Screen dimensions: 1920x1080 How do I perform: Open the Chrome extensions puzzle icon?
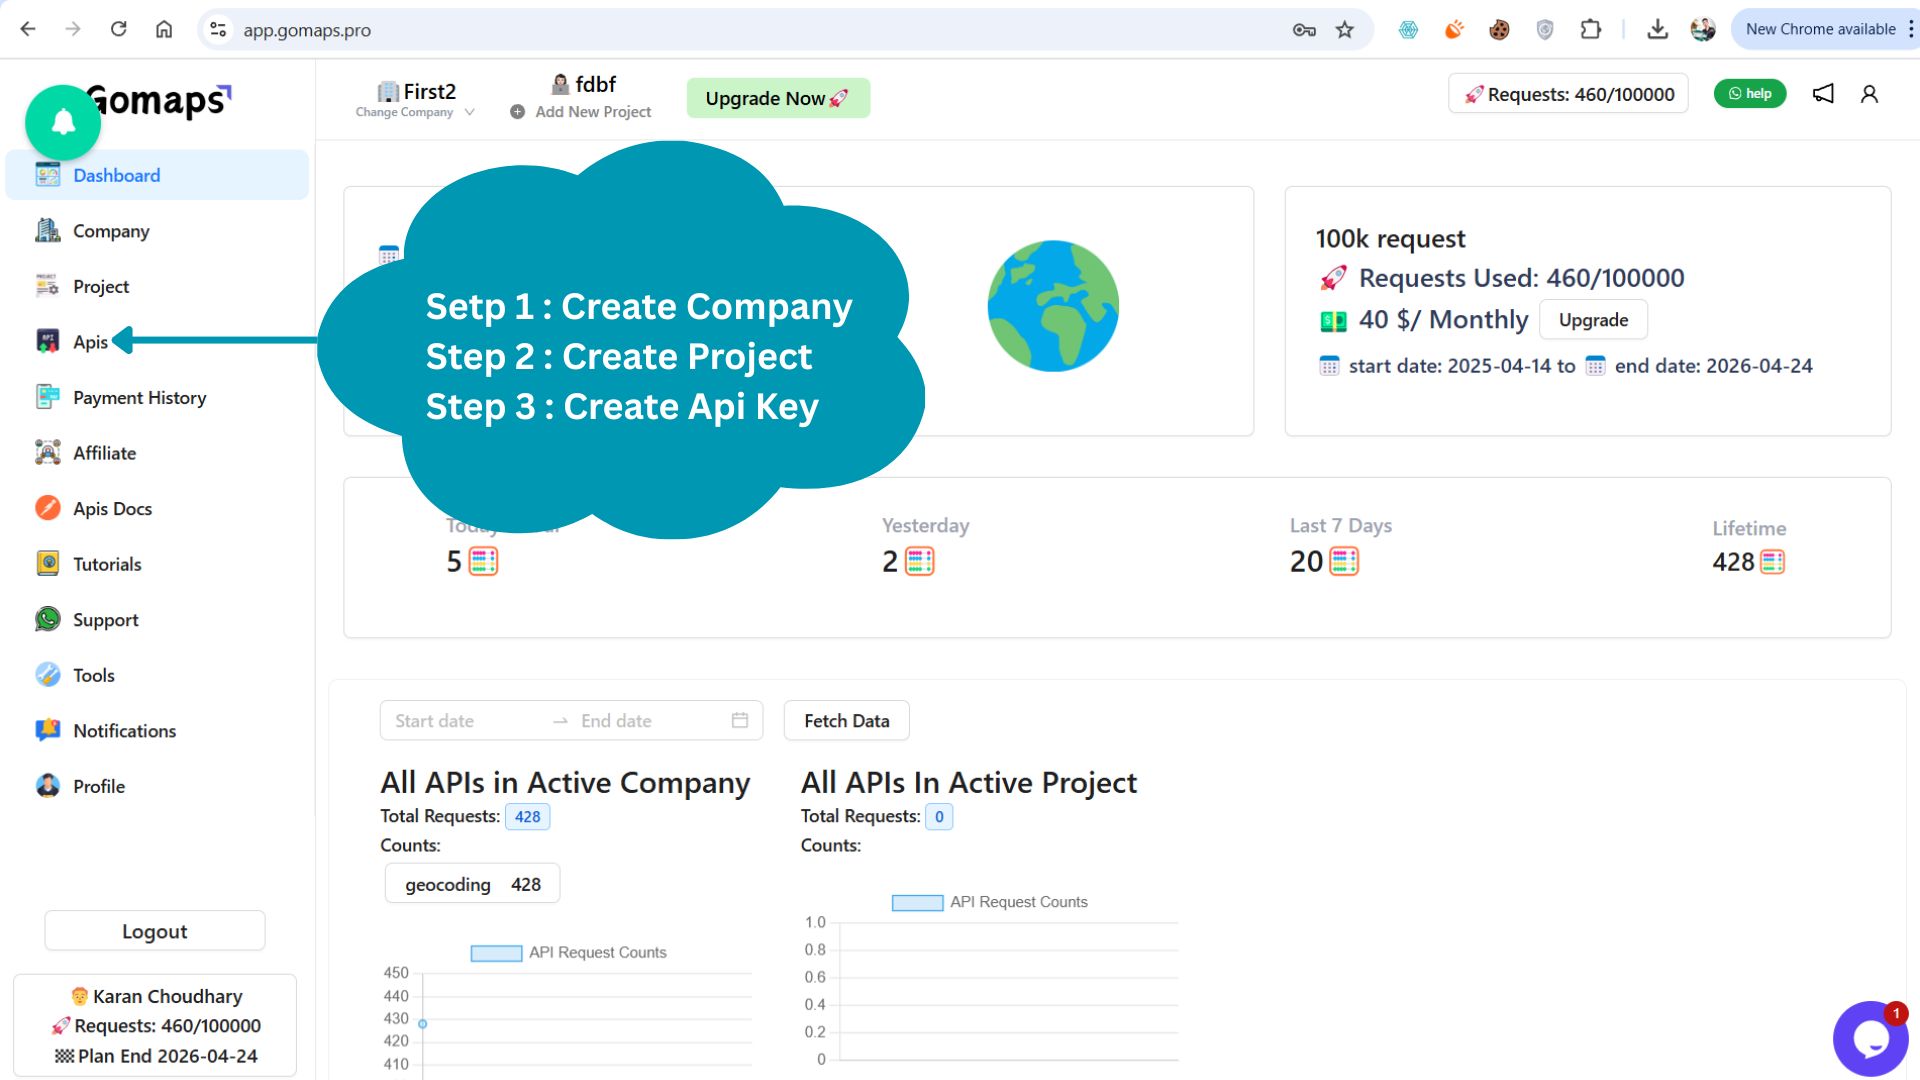(1591, 29)
